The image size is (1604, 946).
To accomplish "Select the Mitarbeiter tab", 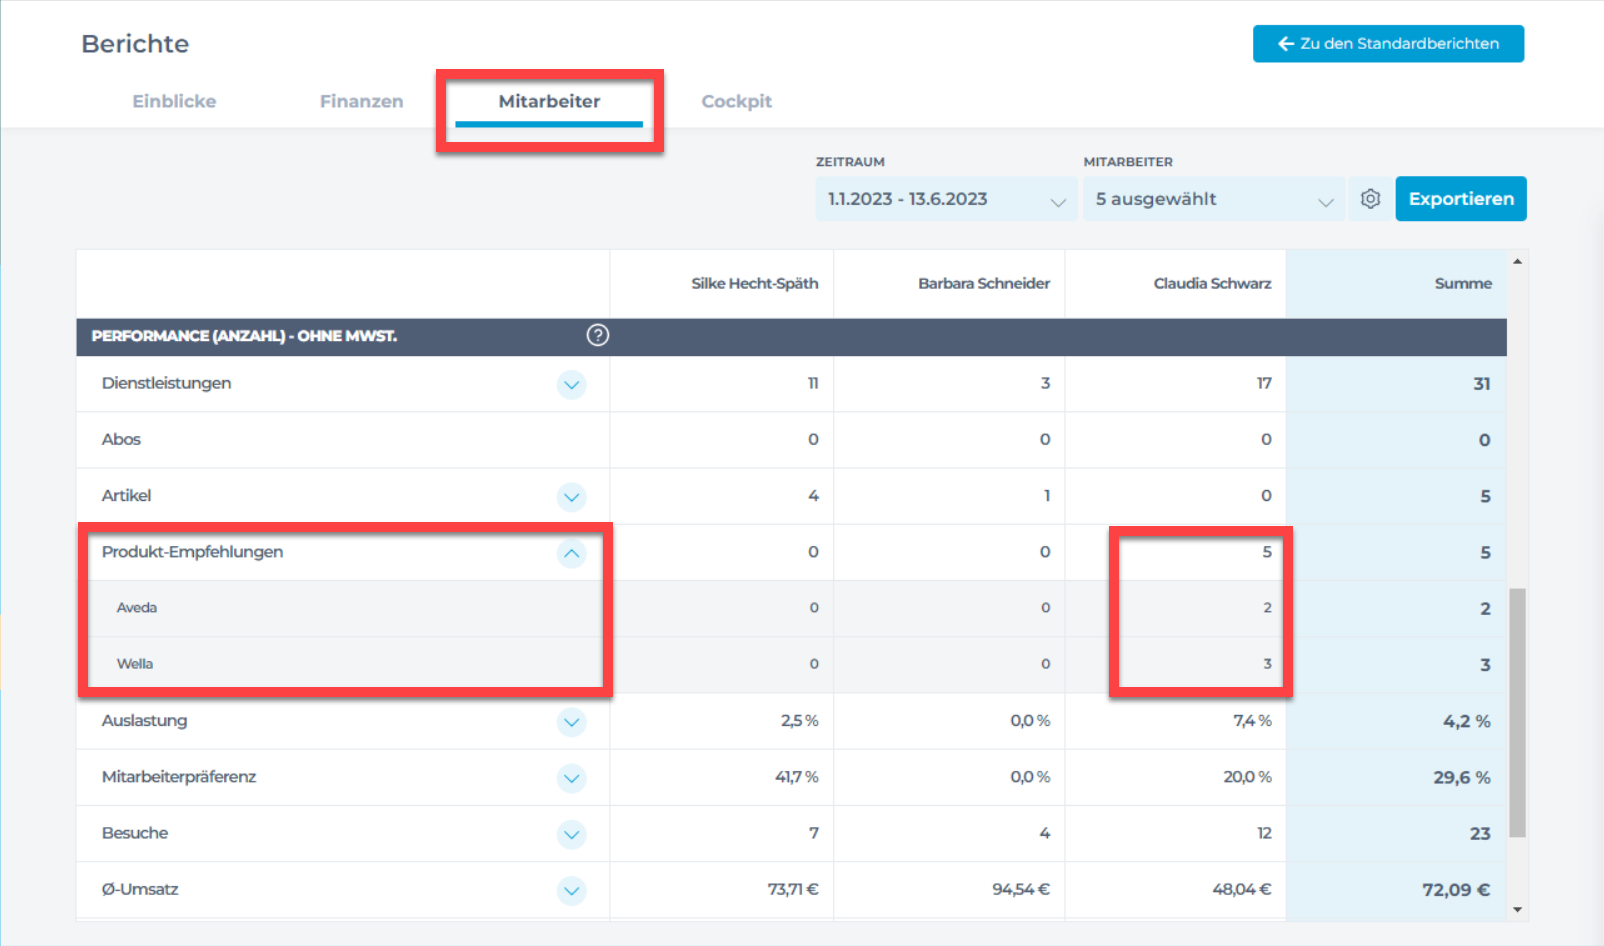I will point(549,101).
